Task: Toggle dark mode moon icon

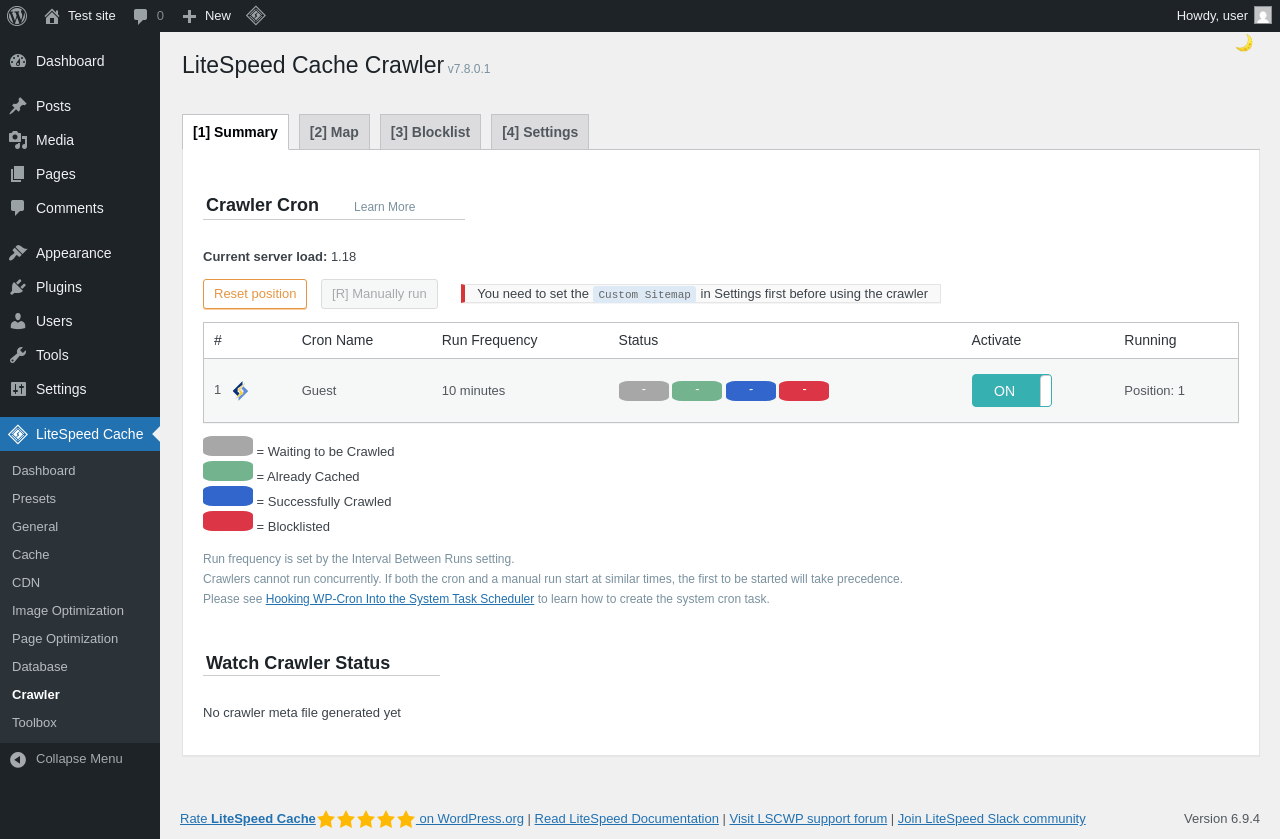Action: pos(1244,43)
